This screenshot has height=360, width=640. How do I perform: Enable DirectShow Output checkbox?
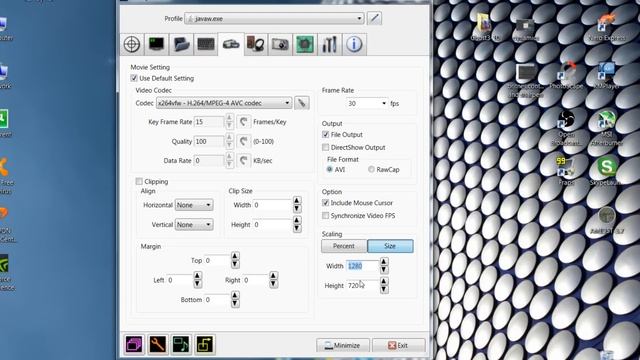tap(325, 147)
